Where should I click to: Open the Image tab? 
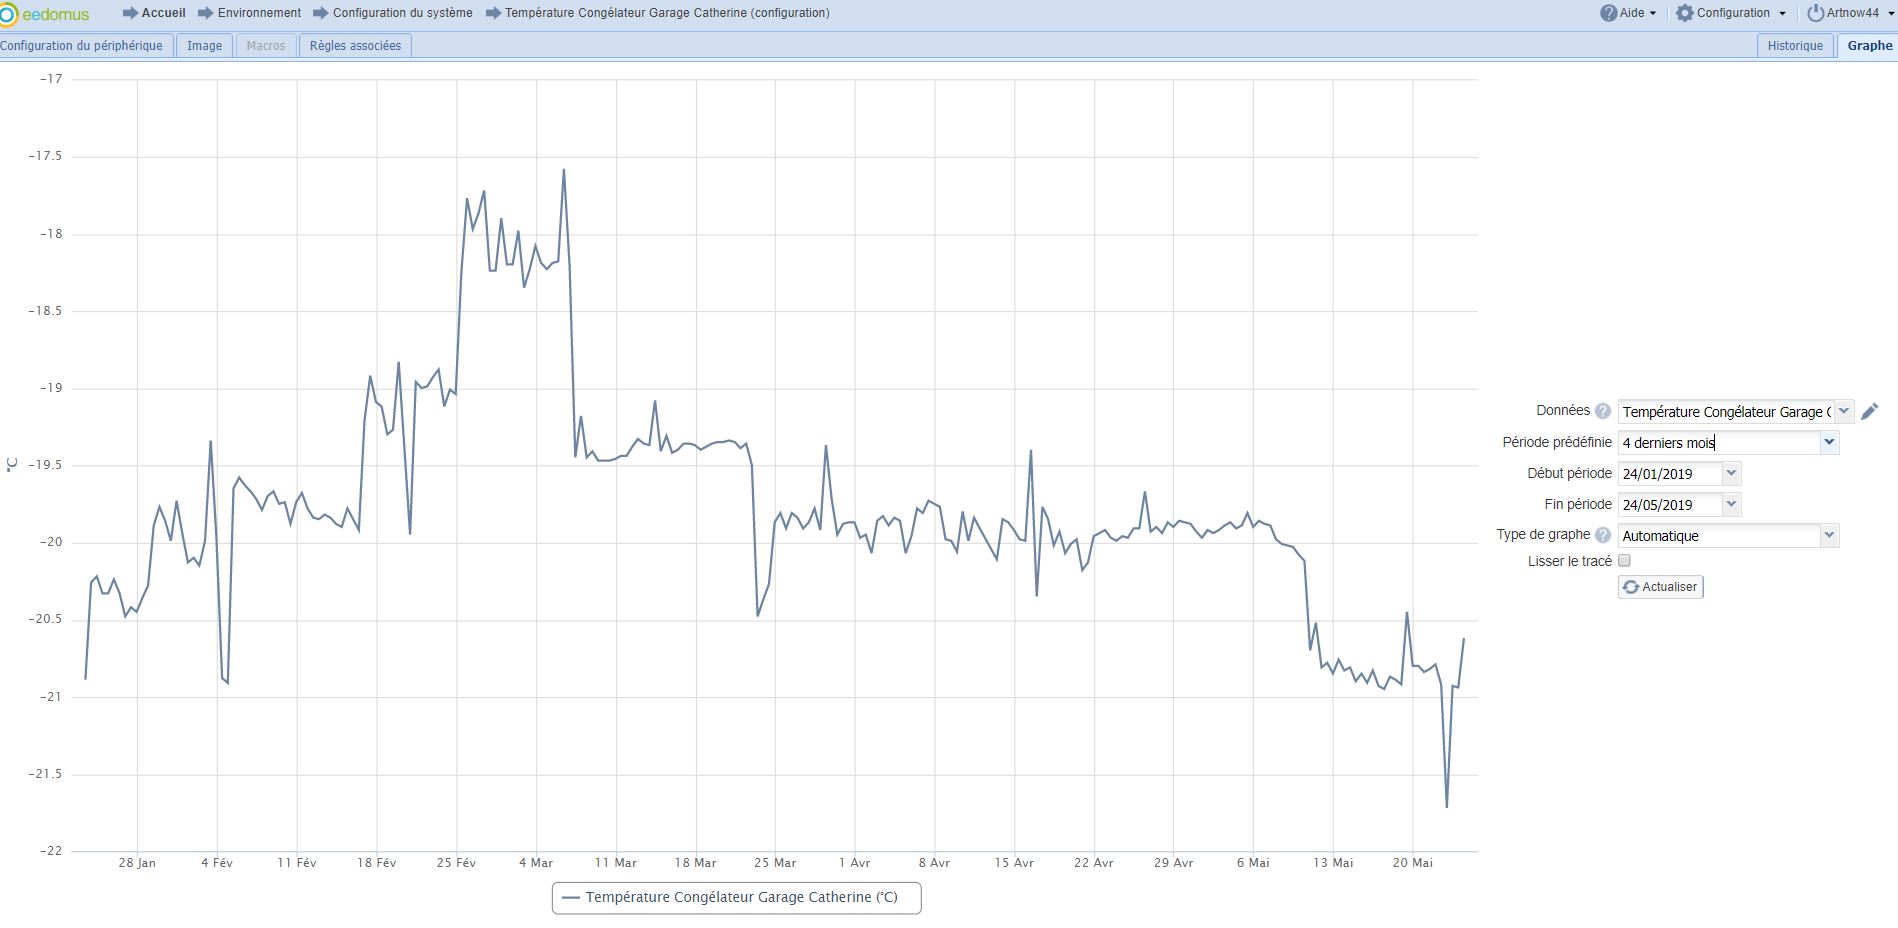pyautogui.click(x=204, y=46)
